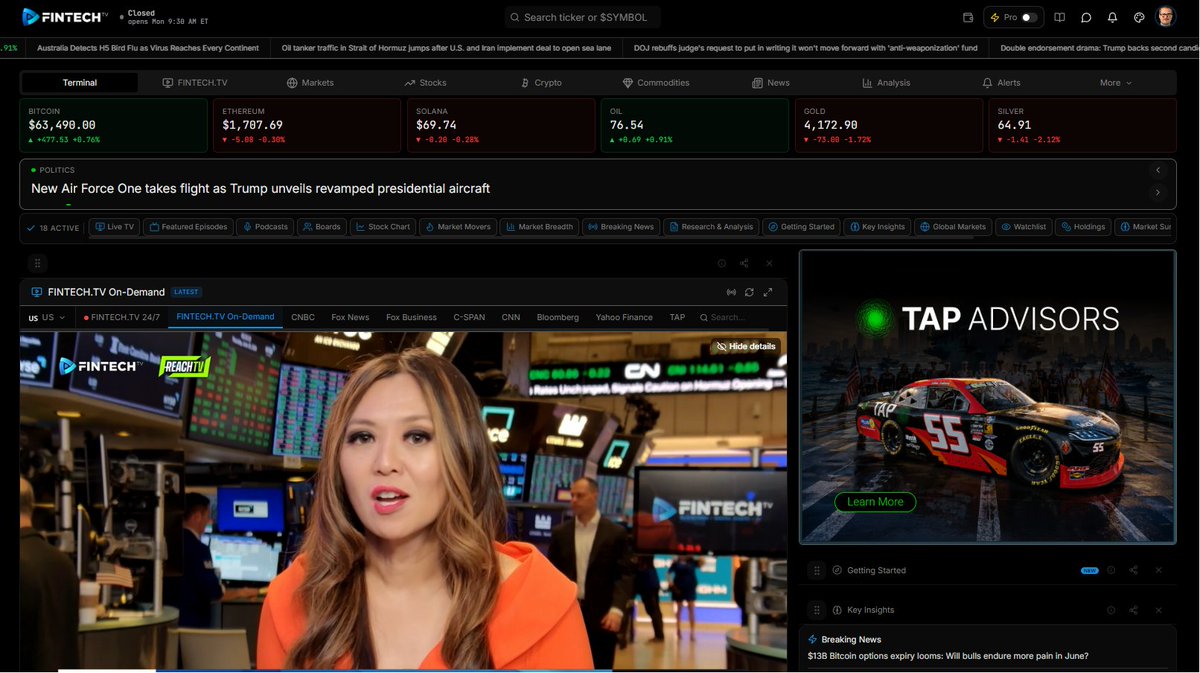Toggle the Market Breadth widget chip
This screenshot has width=1200, height=673.
pyautogui.click(x=539, y=227)
